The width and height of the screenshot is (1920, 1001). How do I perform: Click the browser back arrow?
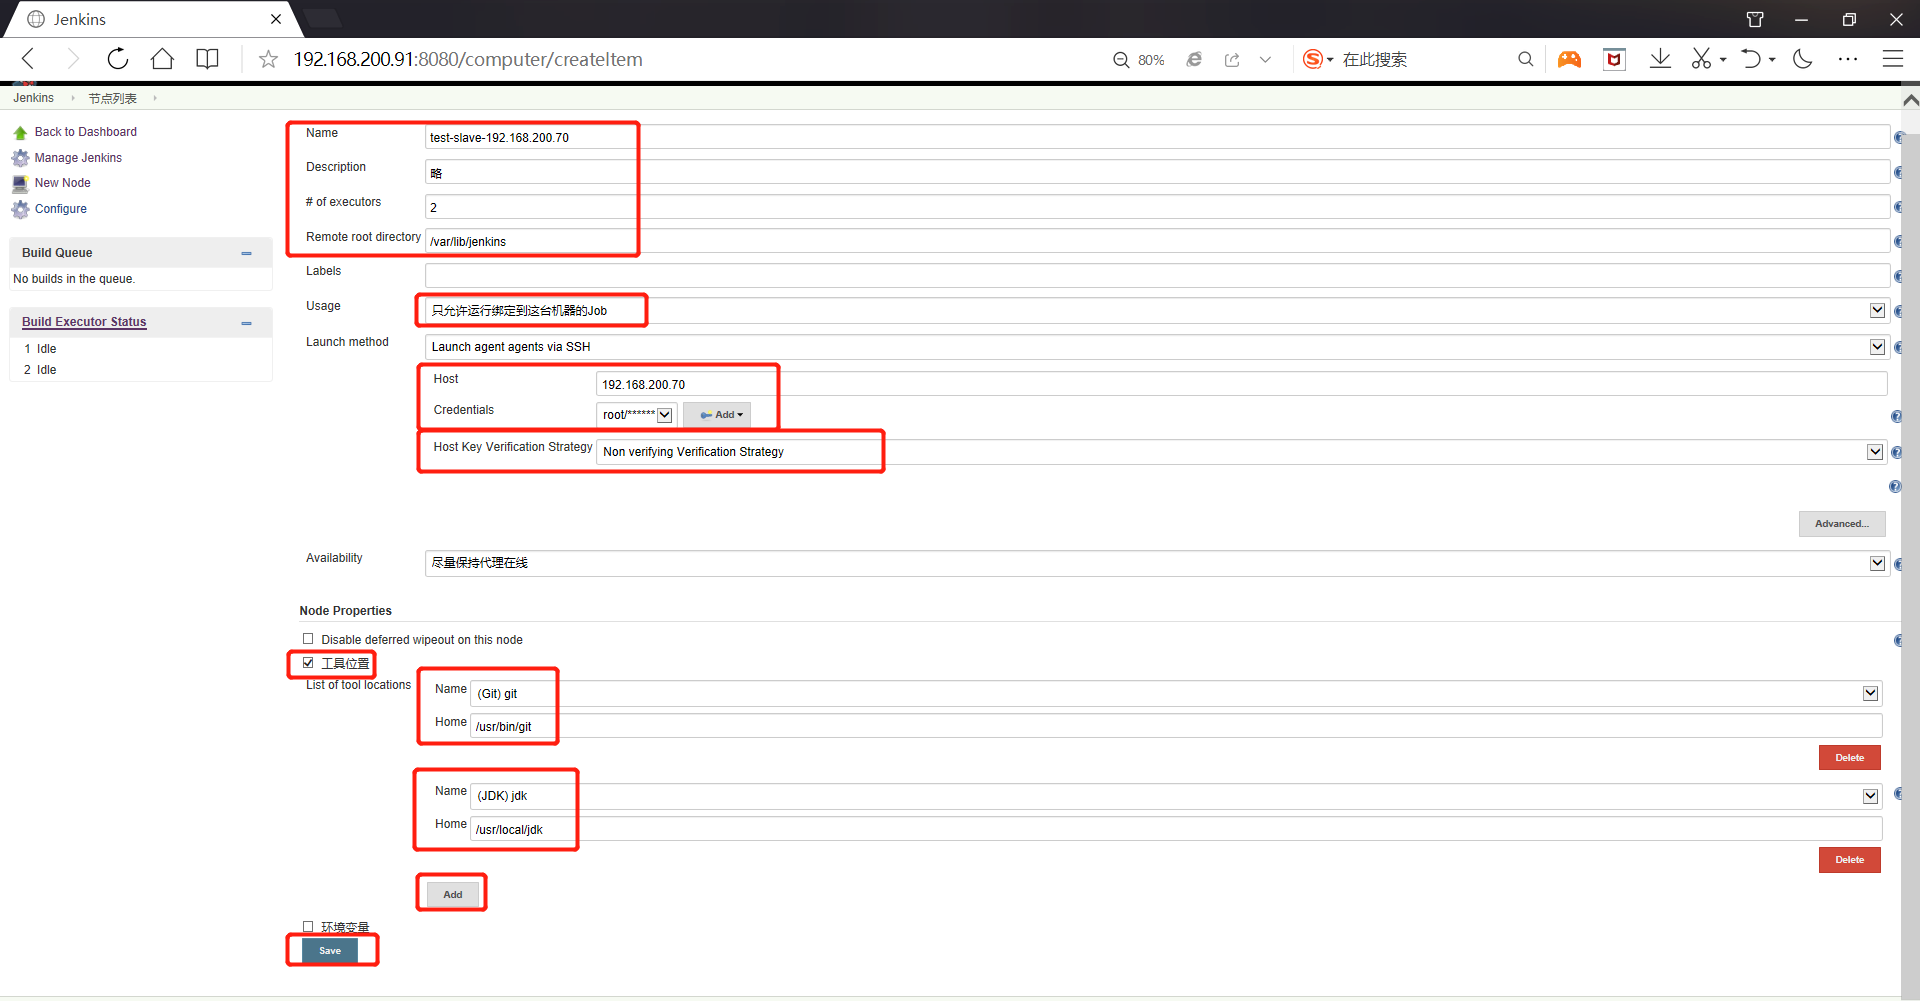(x=29, y=59)
